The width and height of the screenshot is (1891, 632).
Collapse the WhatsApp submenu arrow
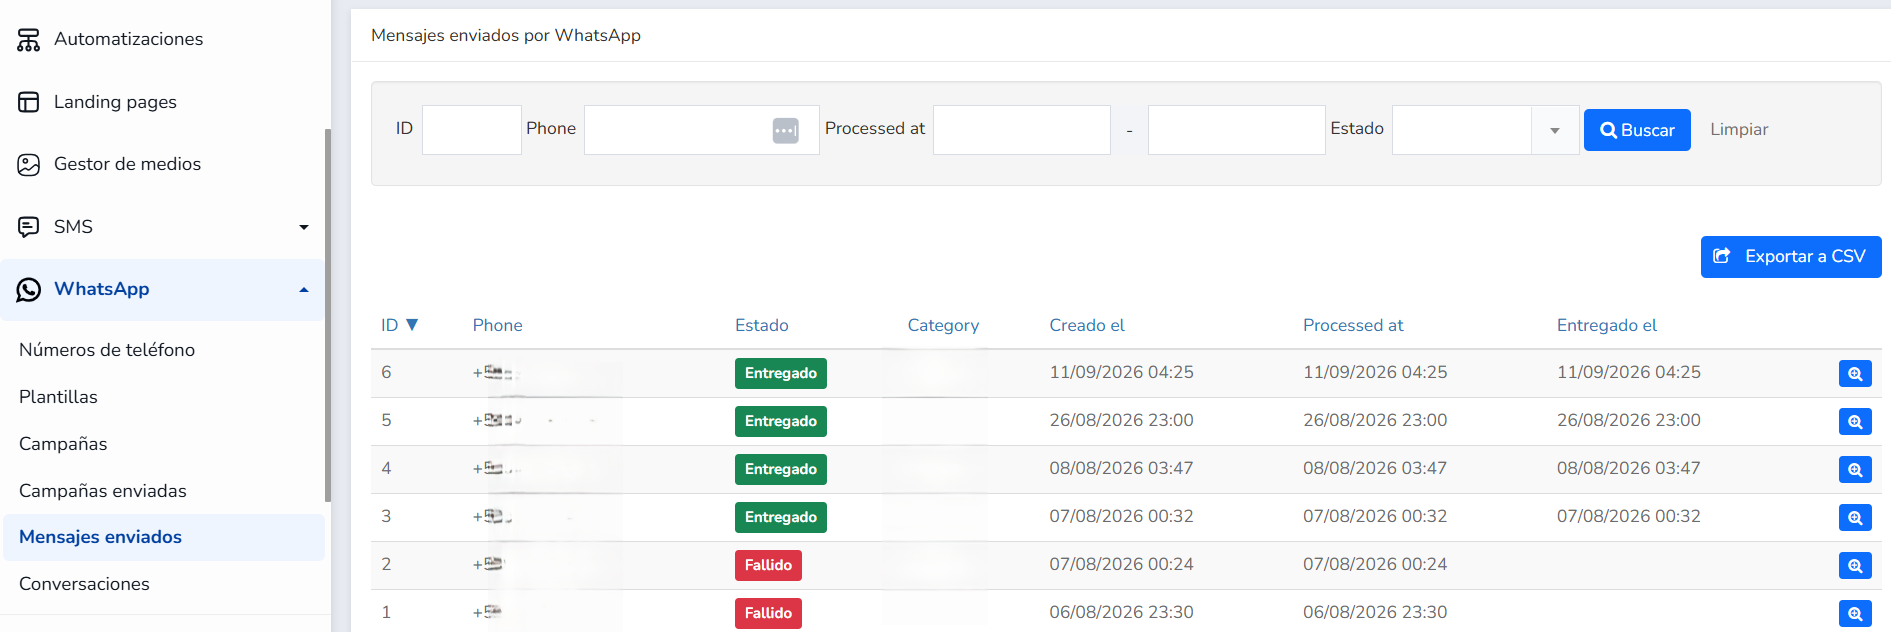tap(304, 290)
